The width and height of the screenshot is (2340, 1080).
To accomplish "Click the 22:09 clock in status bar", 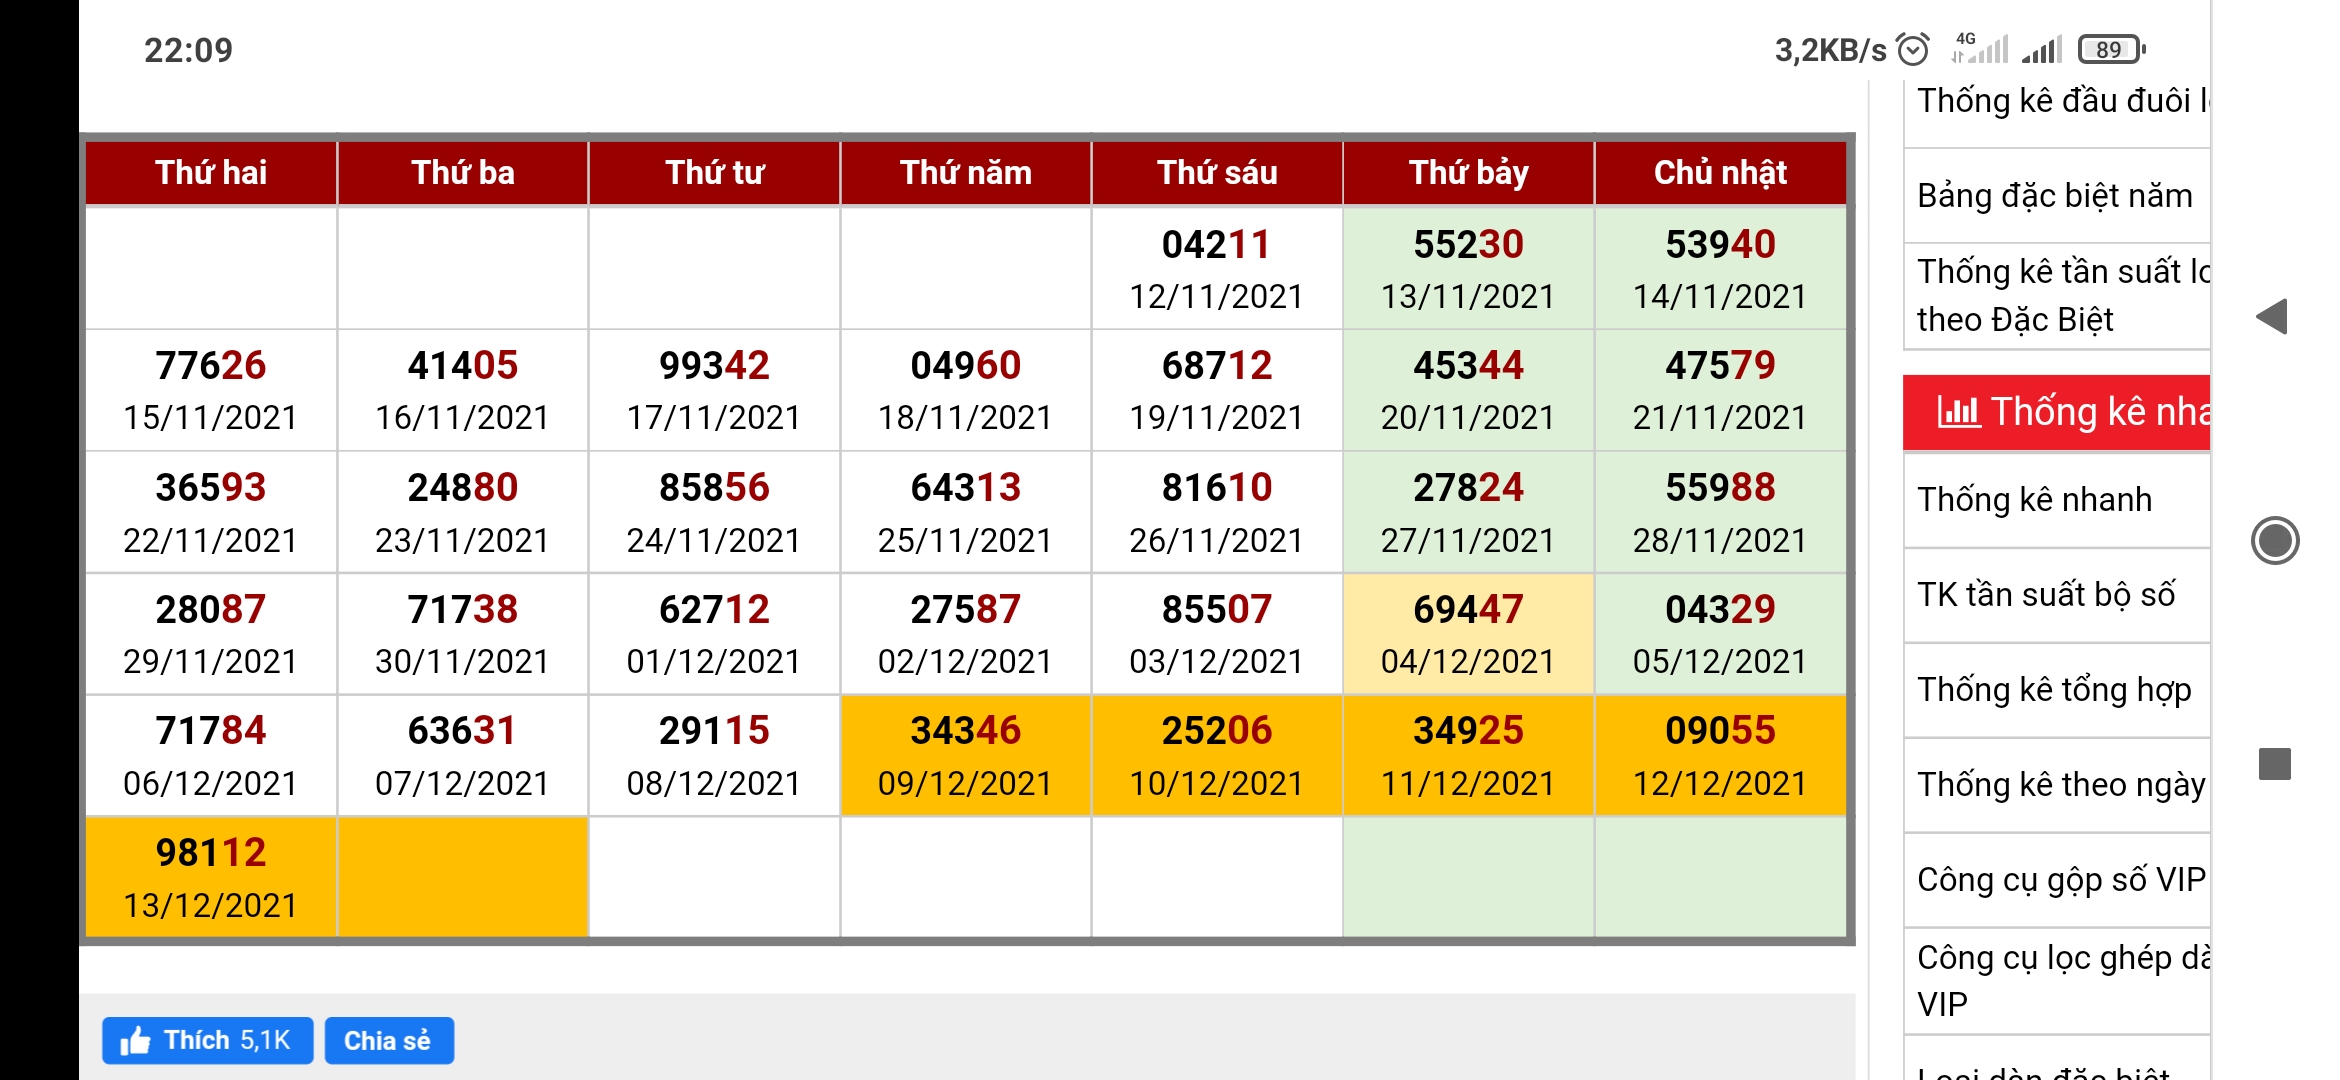I will (x=188, y=50).
